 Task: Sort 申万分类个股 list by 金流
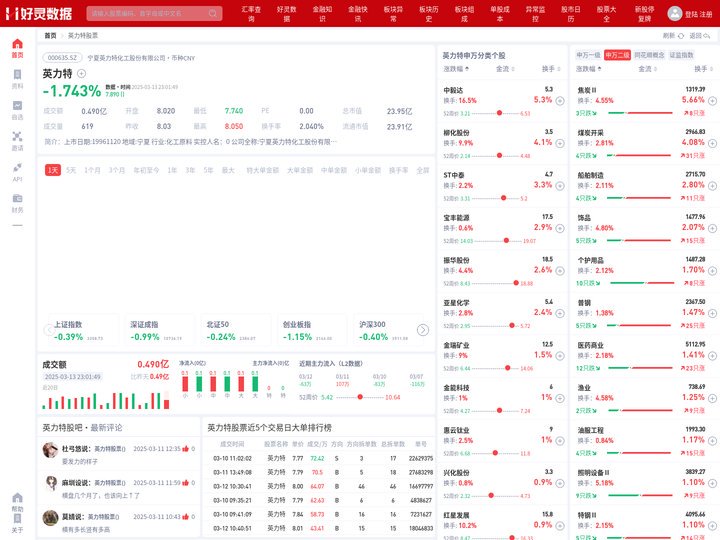pyautogui.click(x=505, y=69)
